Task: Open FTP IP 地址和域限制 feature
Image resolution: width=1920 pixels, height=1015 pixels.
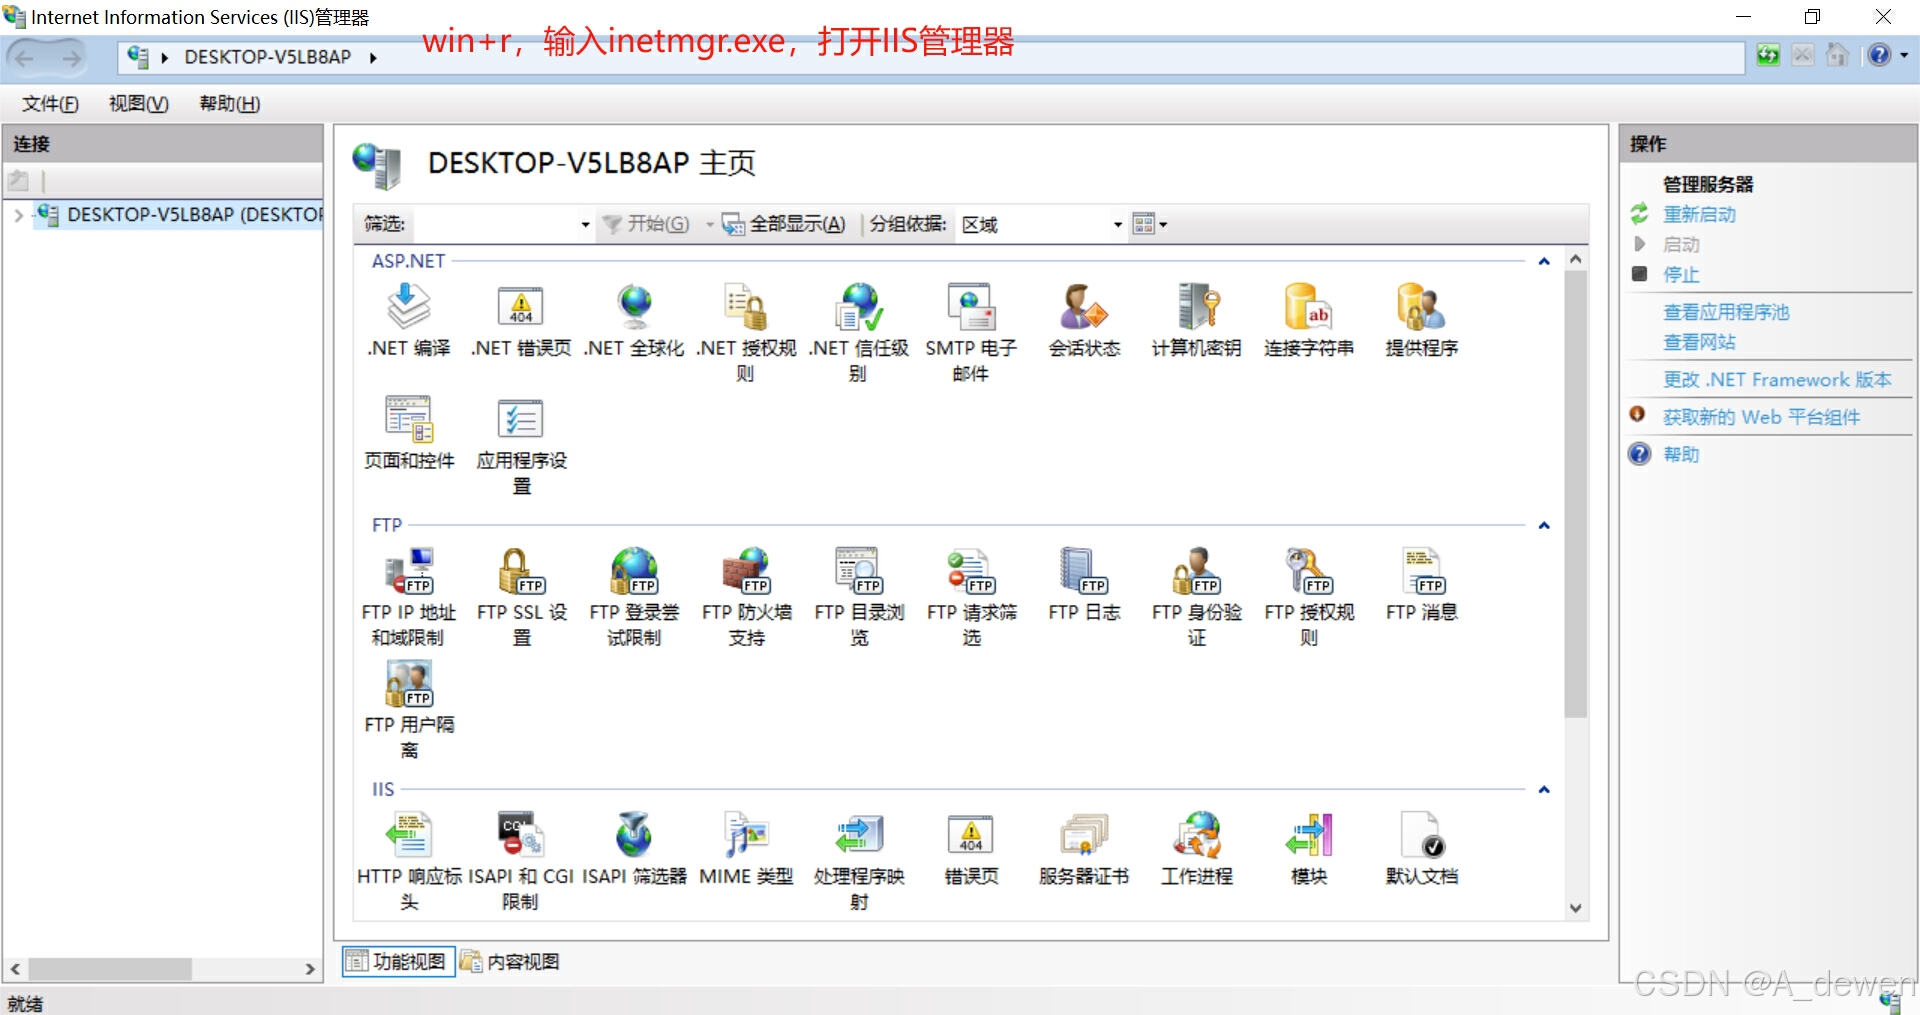Action: 409,597
